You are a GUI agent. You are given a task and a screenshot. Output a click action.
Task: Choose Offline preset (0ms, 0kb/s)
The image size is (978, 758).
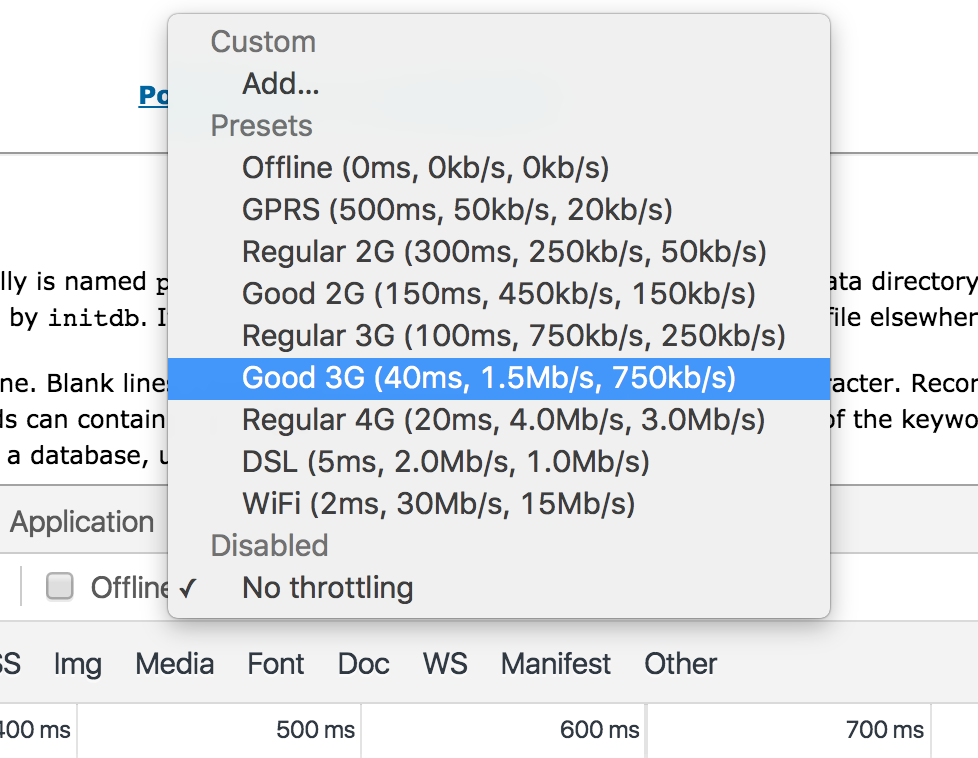click(498, 168)
